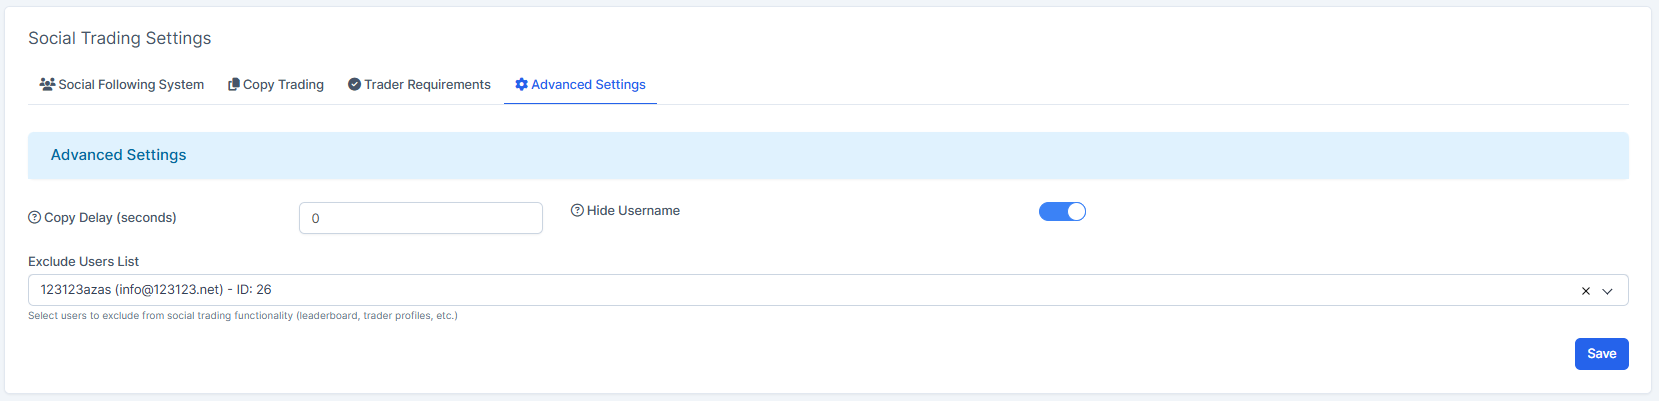Click the Hide Username label
This screenshot has width=1659, height=401.
[x=633, y=211]
